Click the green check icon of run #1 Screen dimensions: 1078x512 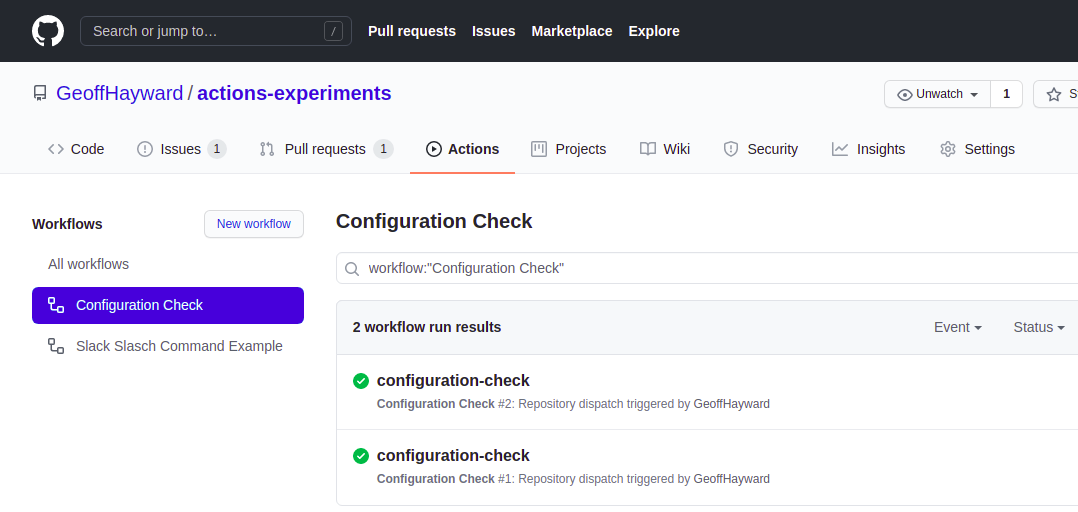(x=361, y=456)
